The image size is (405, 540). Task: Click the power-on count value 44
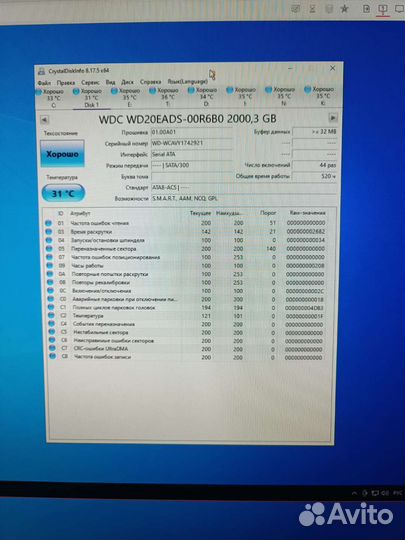pos(315,165)
